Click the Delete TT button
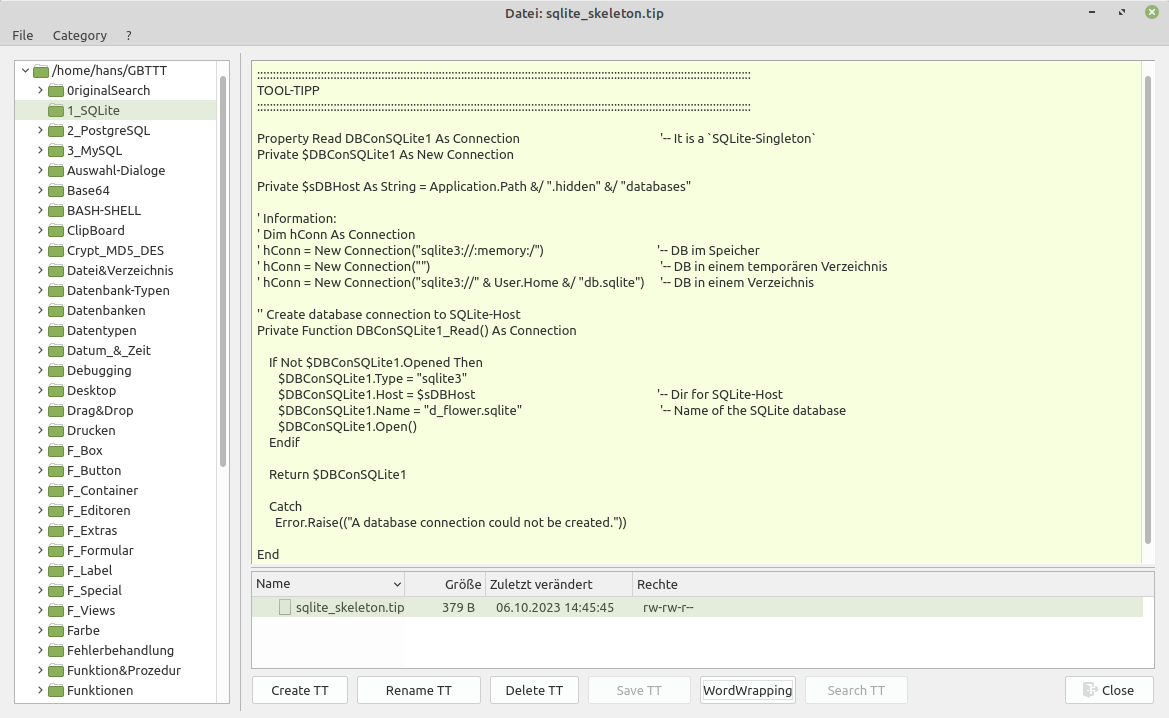The width and height of the screenshot is (1169, 718). tap(534, 690)
